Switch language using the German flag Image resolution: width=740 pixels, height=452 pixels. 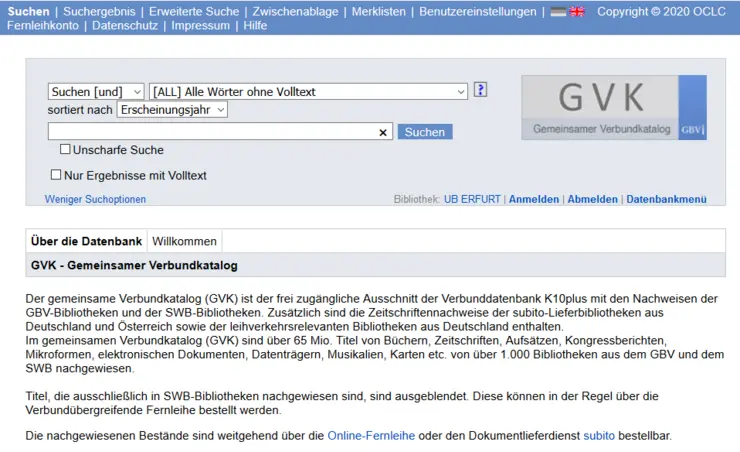(559, 12)
